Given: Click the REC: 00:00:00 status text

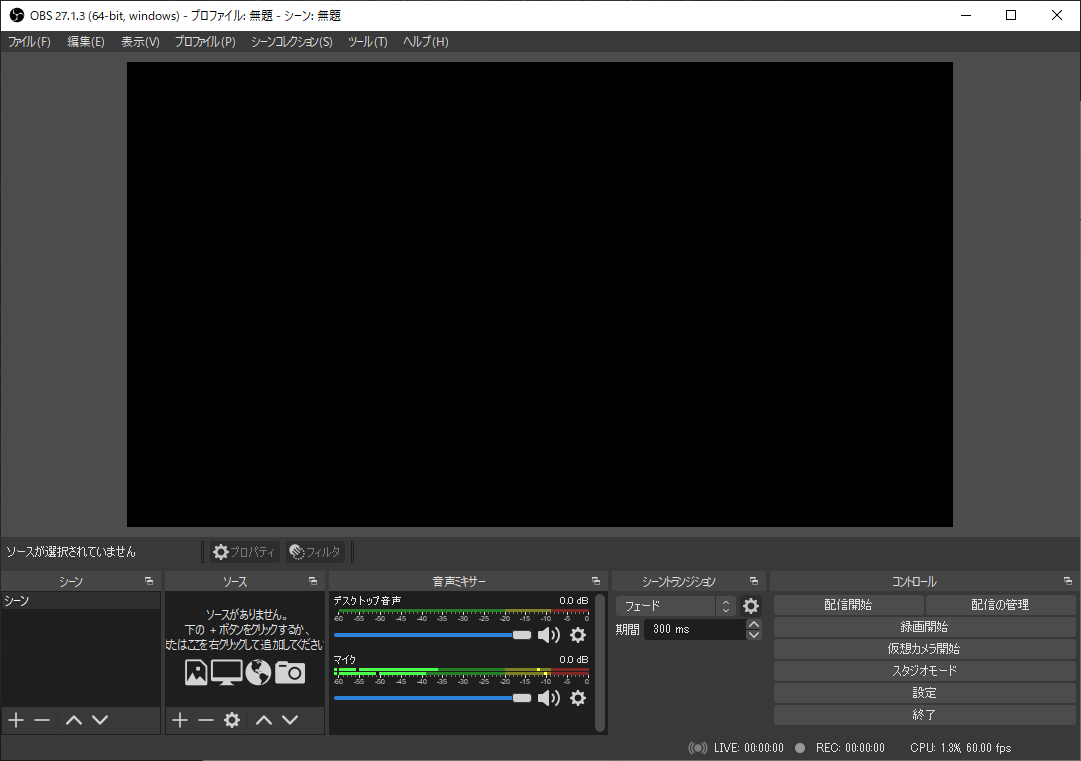Looking at the screenshot, I should coord(850,748).
